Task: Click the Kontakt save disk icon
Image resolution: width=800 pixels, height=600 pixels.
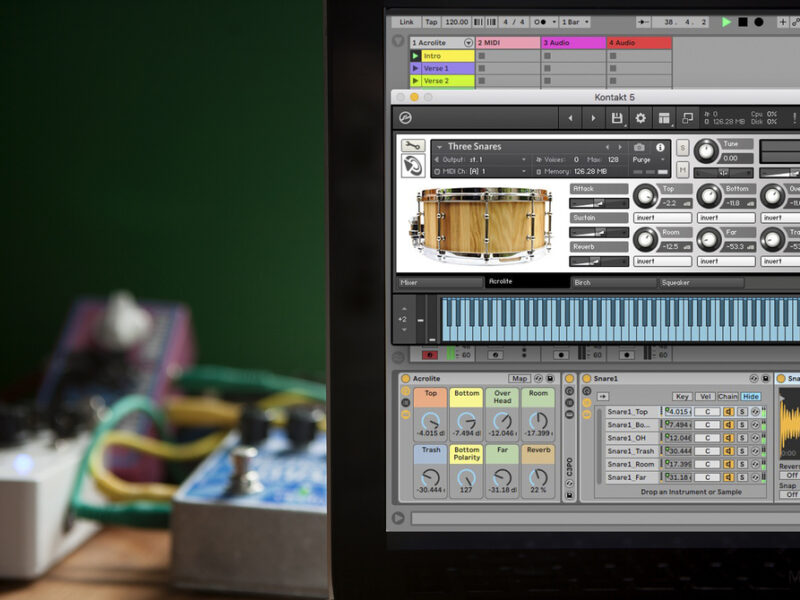Action: pyautogui.click(x=617, y=118)
